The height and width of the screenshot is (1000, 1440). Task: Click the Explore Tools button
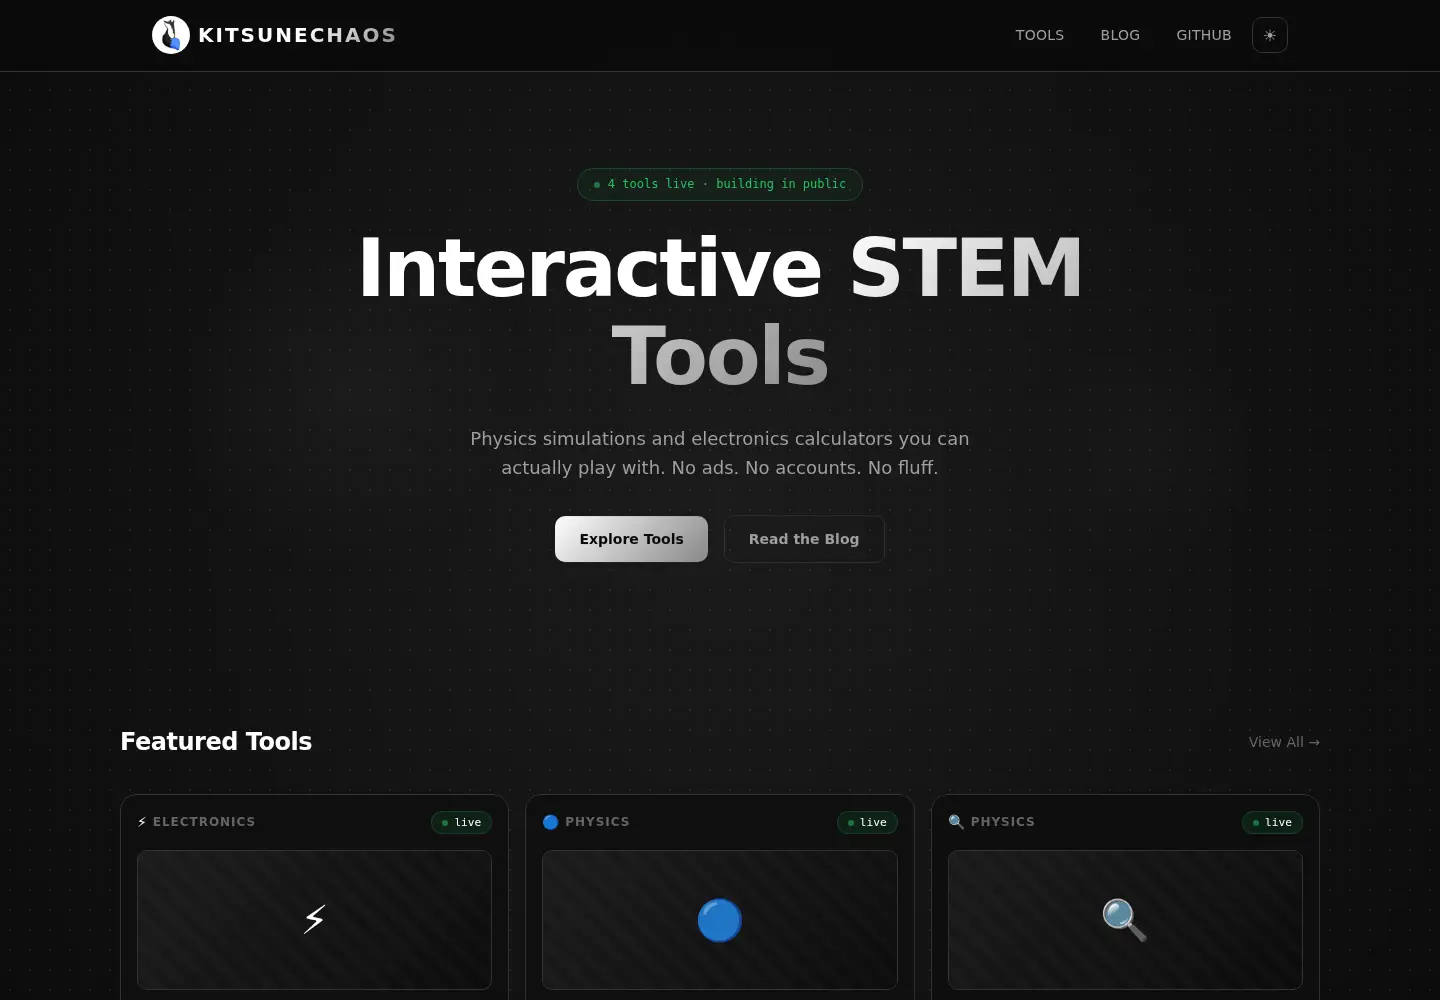tap(631, 539)
